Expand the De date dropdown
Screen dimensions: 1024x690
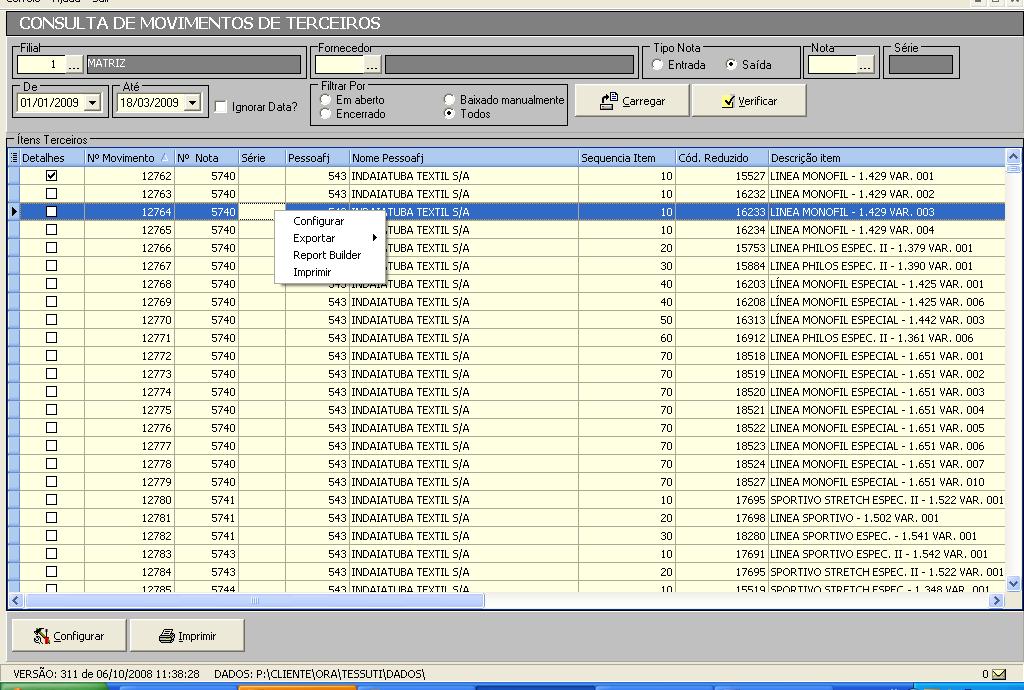click(93, 103)
